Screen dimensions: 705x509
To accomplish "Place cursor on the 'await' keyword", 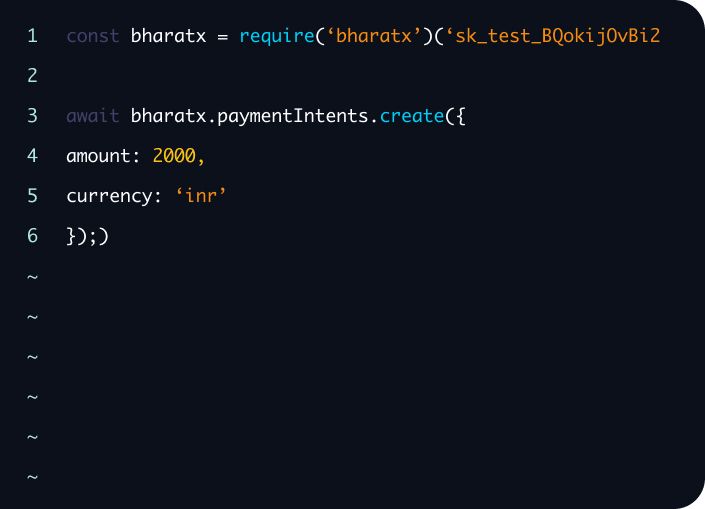I will point(93,116).
